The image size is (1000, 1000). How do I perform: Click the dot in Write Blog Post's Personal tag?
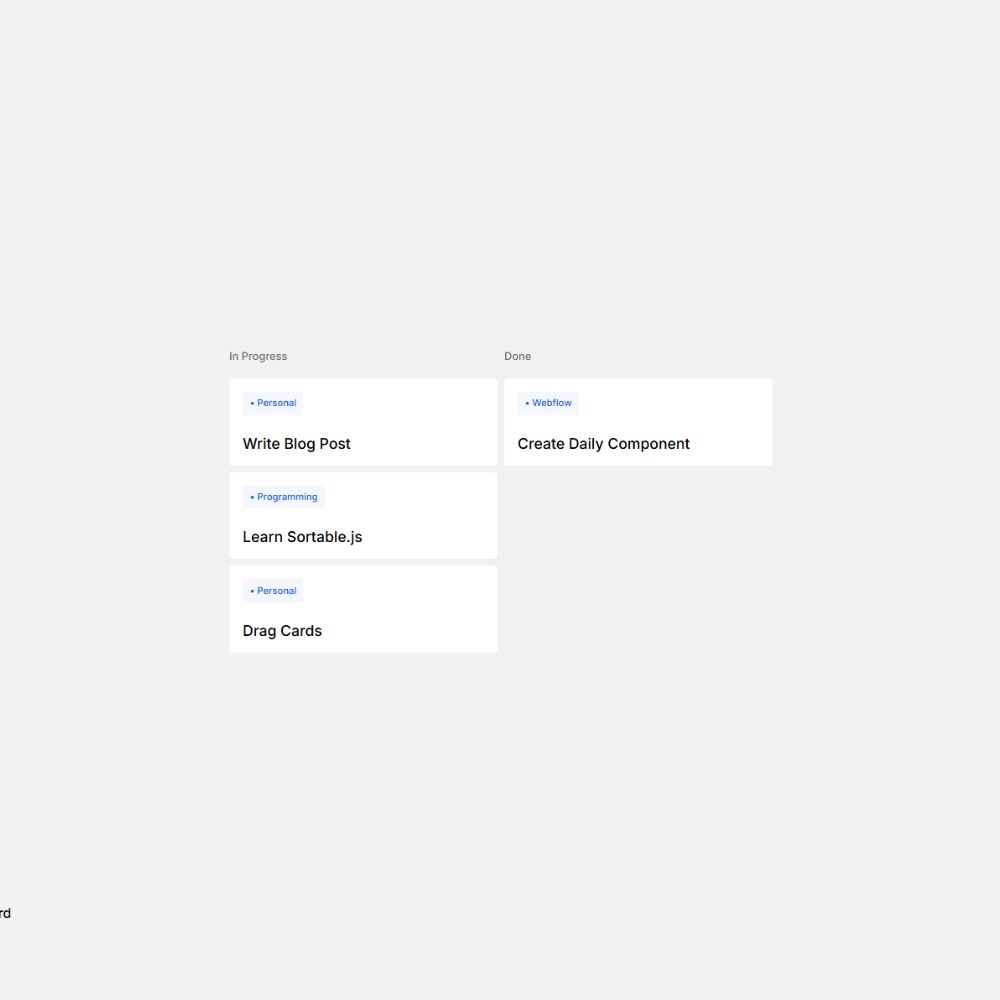click(252, 404)
